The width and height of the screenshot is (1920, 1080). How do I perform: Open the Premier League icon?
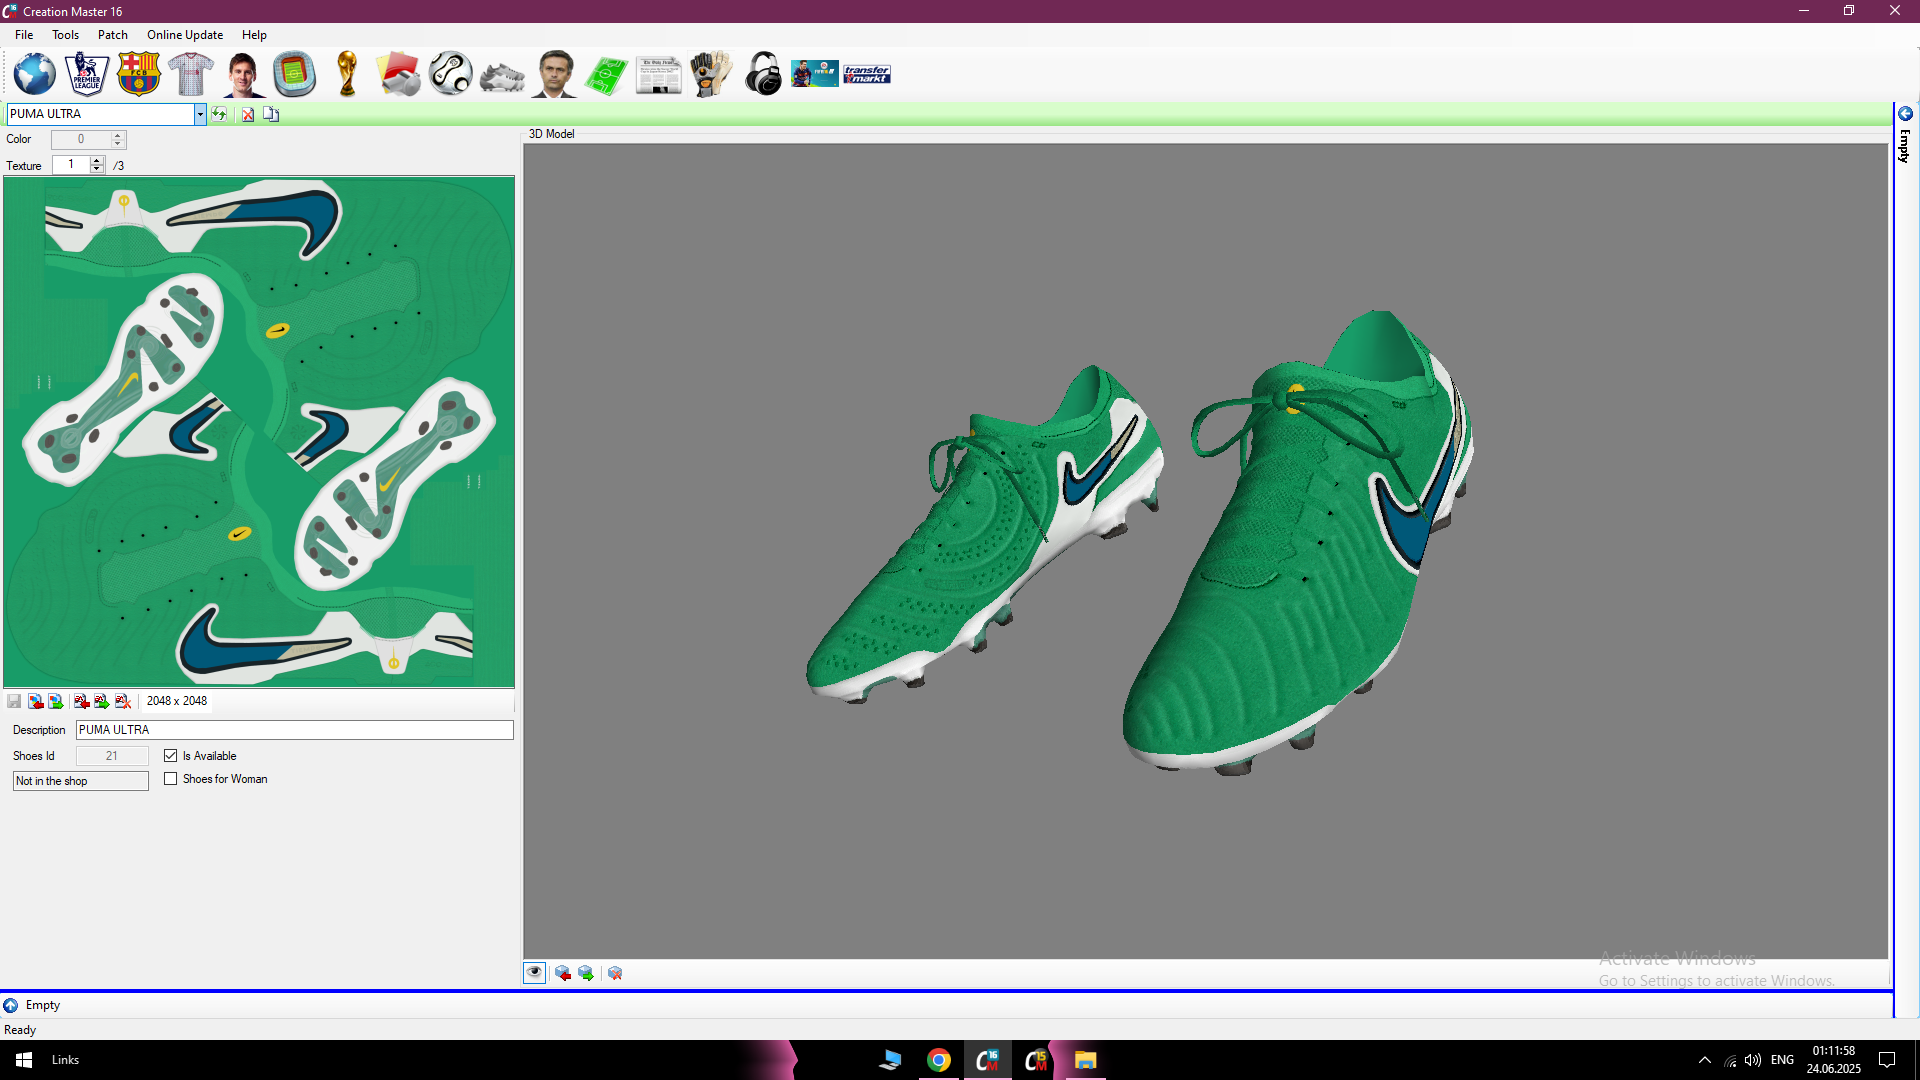(87, 74)
